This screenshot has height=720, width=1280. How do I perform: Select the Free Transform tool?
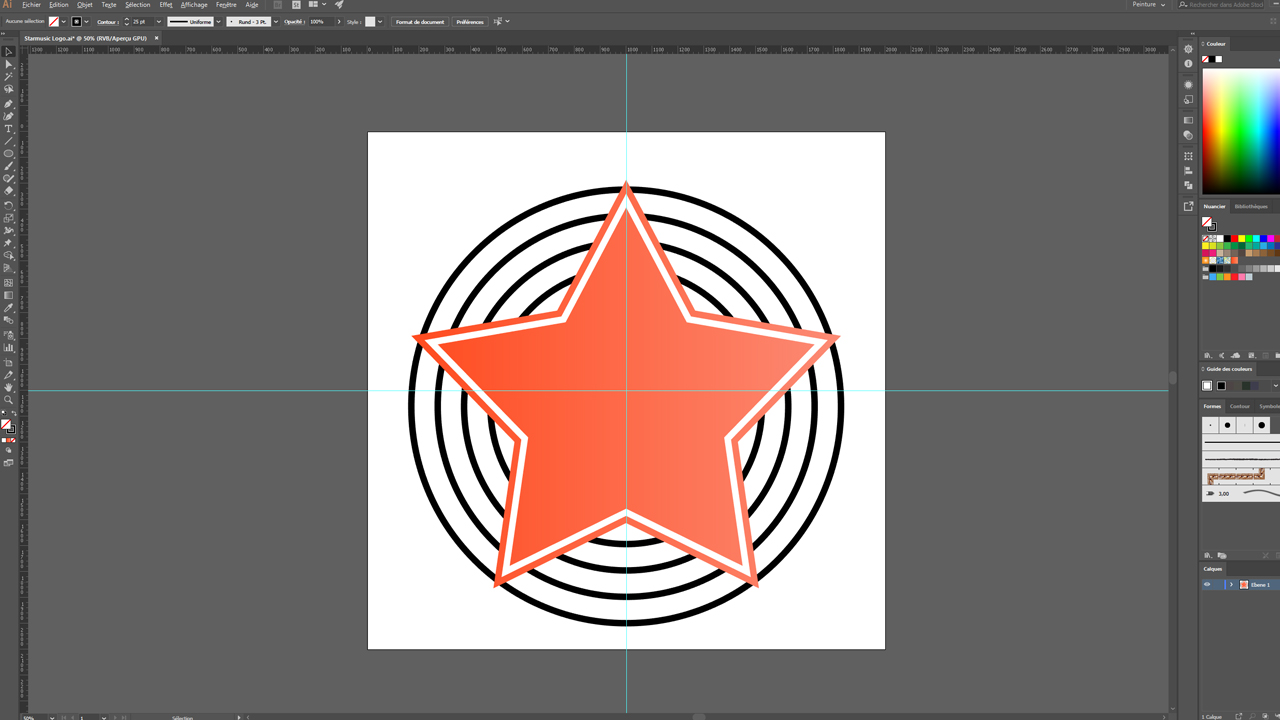tap(9, 243)
